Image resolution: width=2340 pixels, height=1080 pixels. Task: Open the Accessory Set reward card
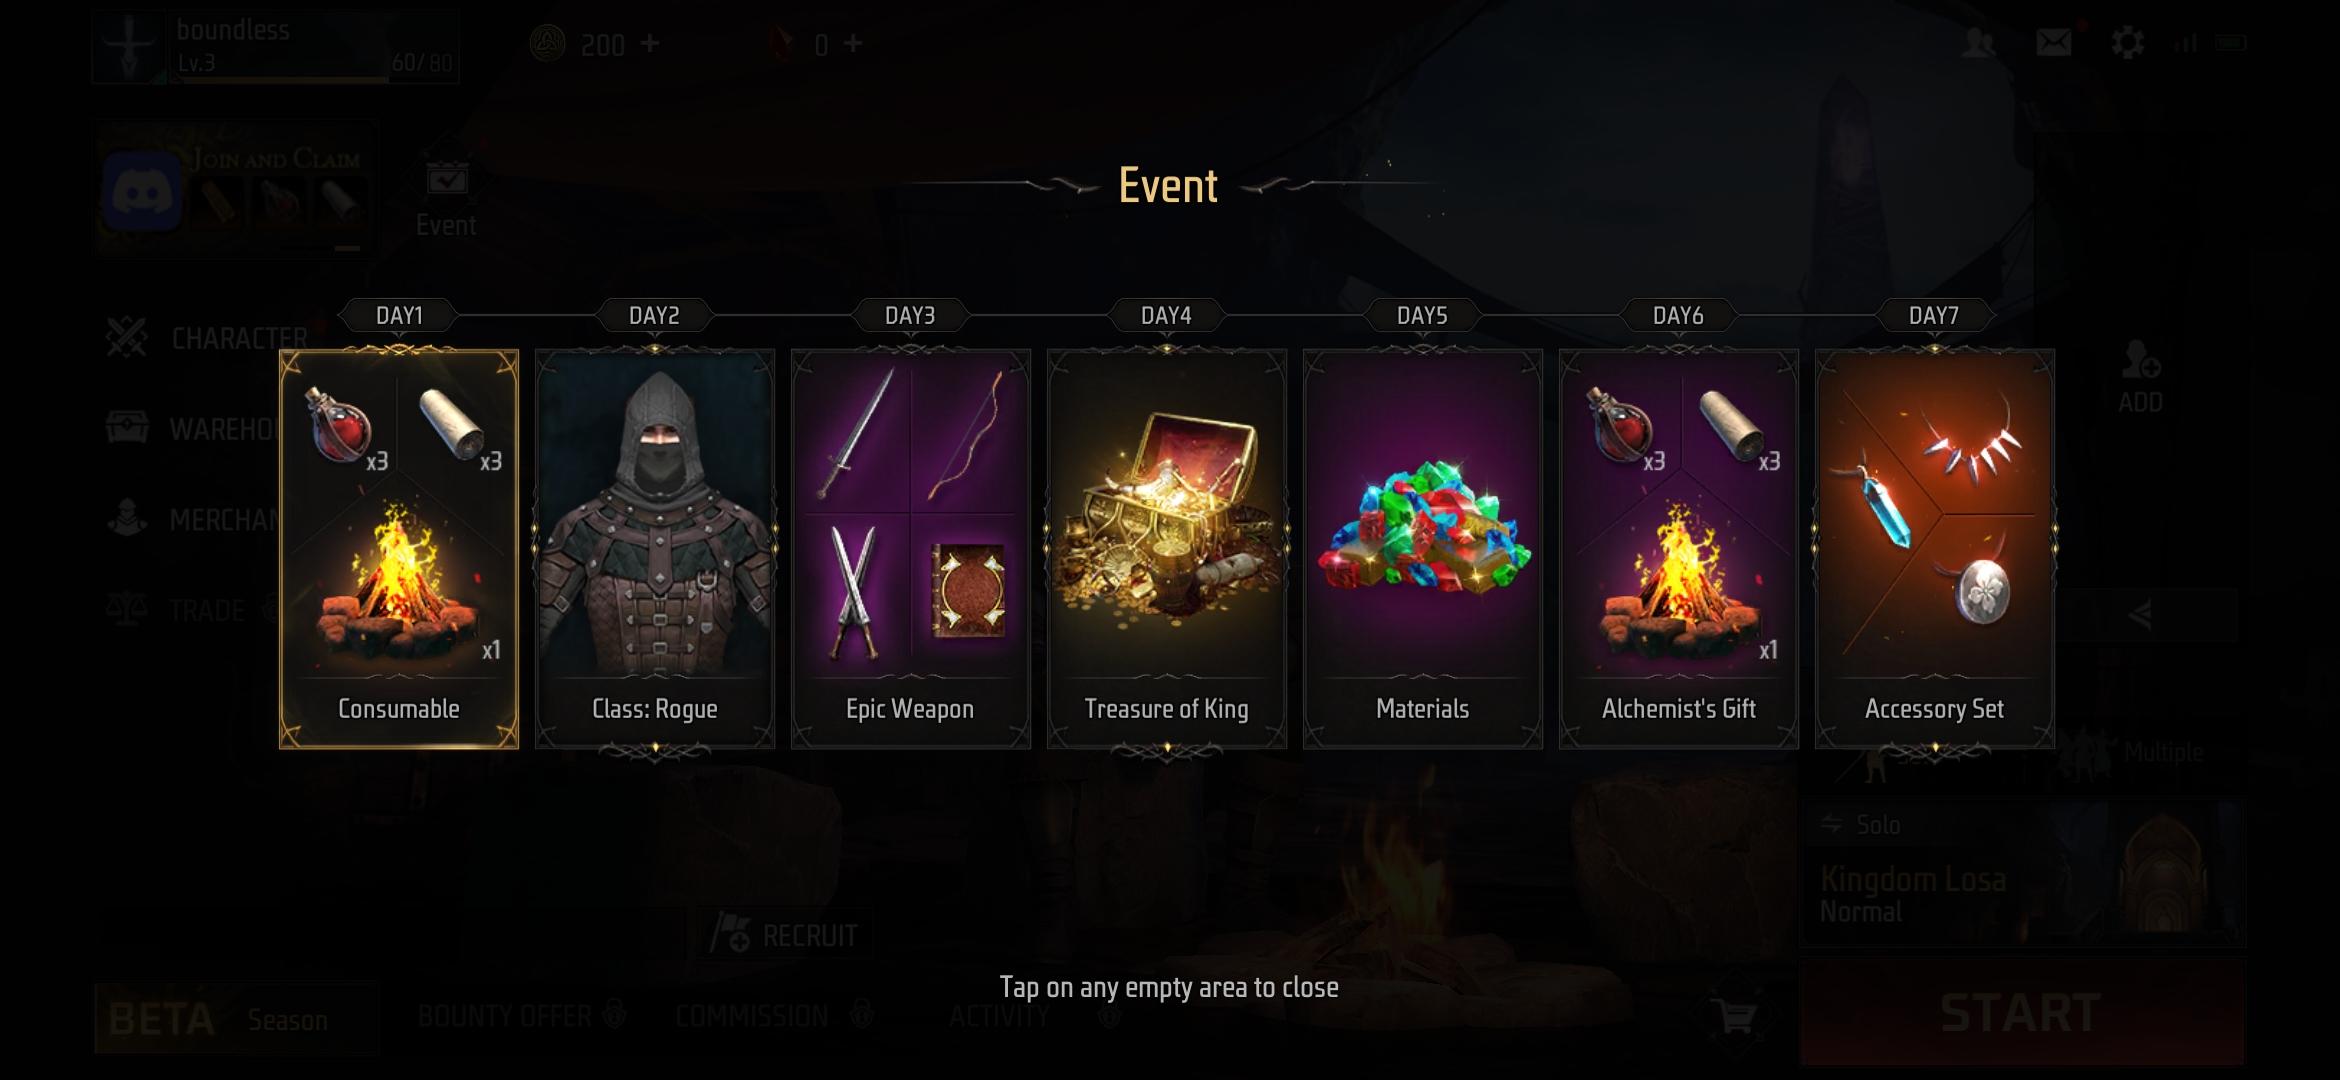pos(1934,548)
